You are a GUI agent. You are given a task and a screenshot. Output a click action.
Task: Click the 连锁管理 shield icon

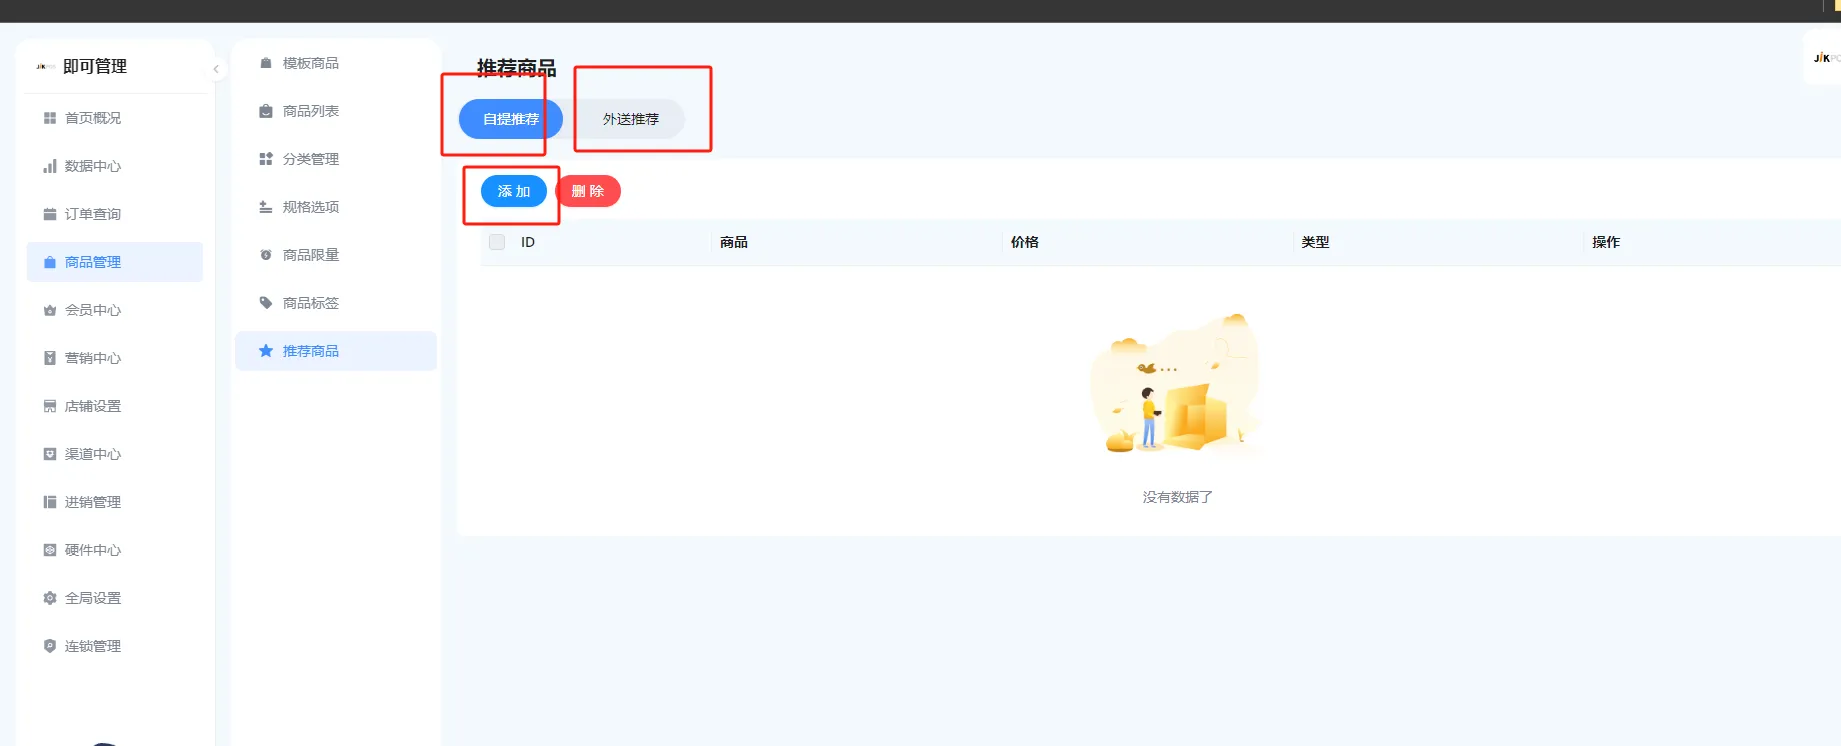coord(50,646)
